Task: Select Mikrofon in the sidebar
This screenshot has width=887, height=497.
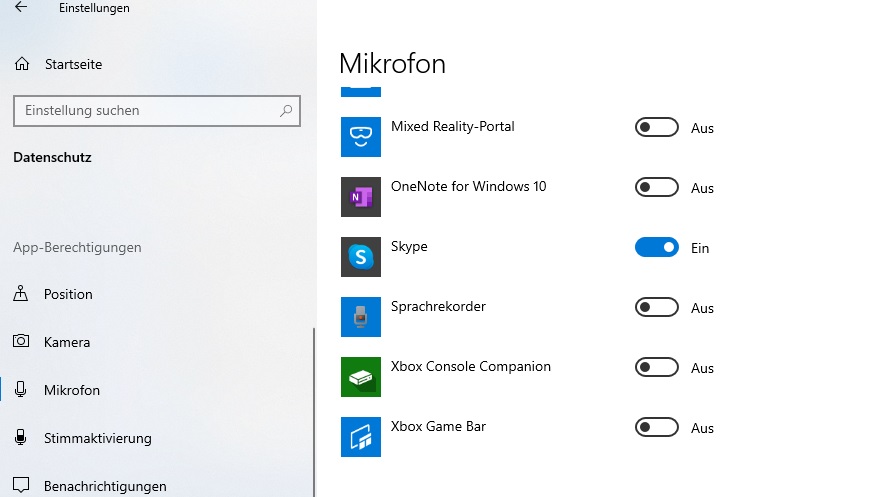Action: click(72, 390)
